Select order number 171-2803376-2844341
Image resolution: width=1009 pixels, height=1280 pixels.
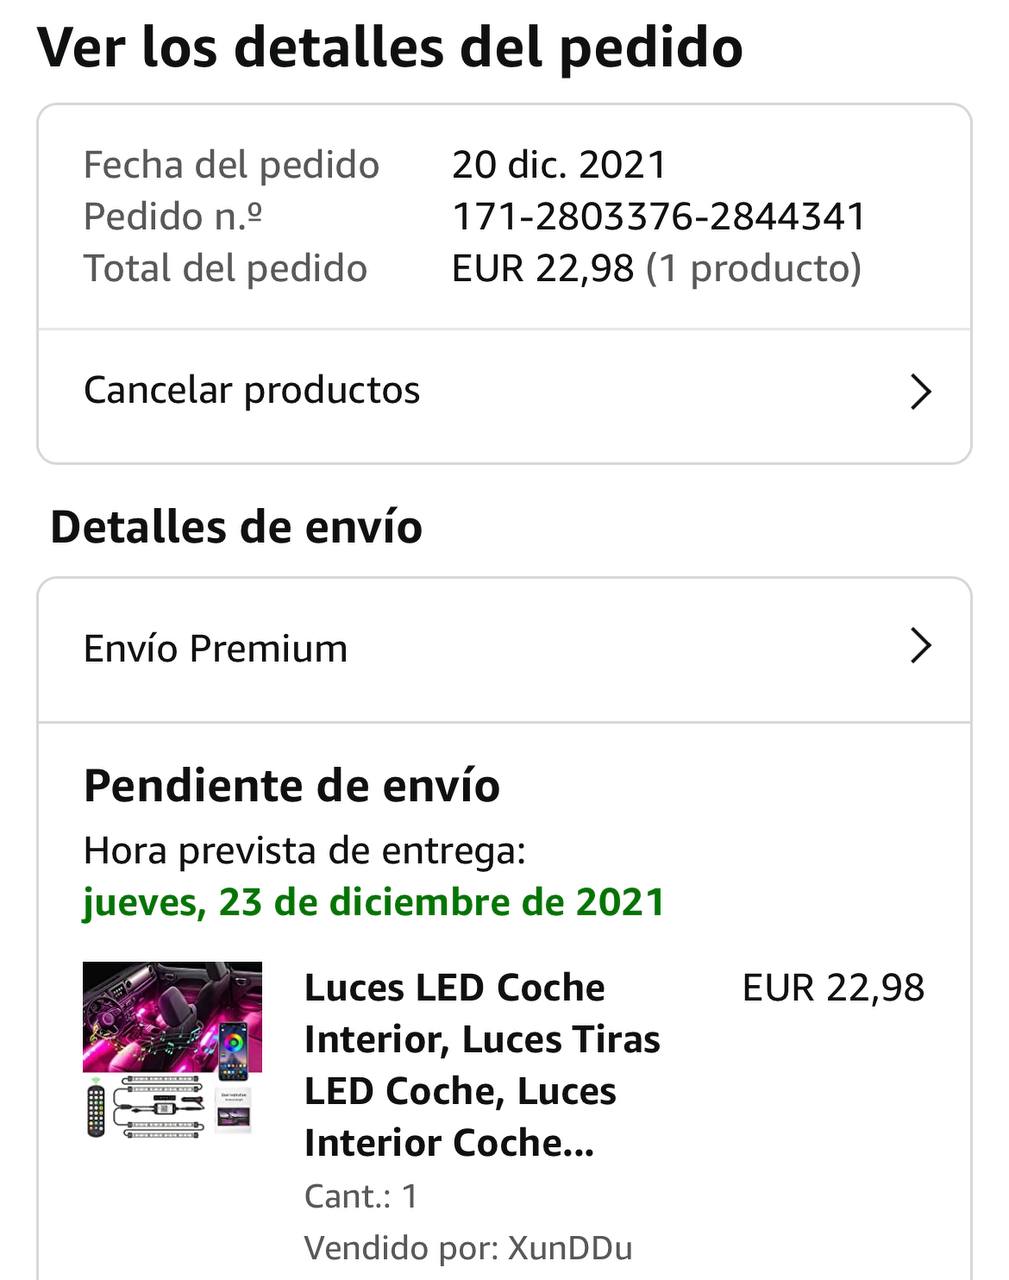(x=658, y=217)
